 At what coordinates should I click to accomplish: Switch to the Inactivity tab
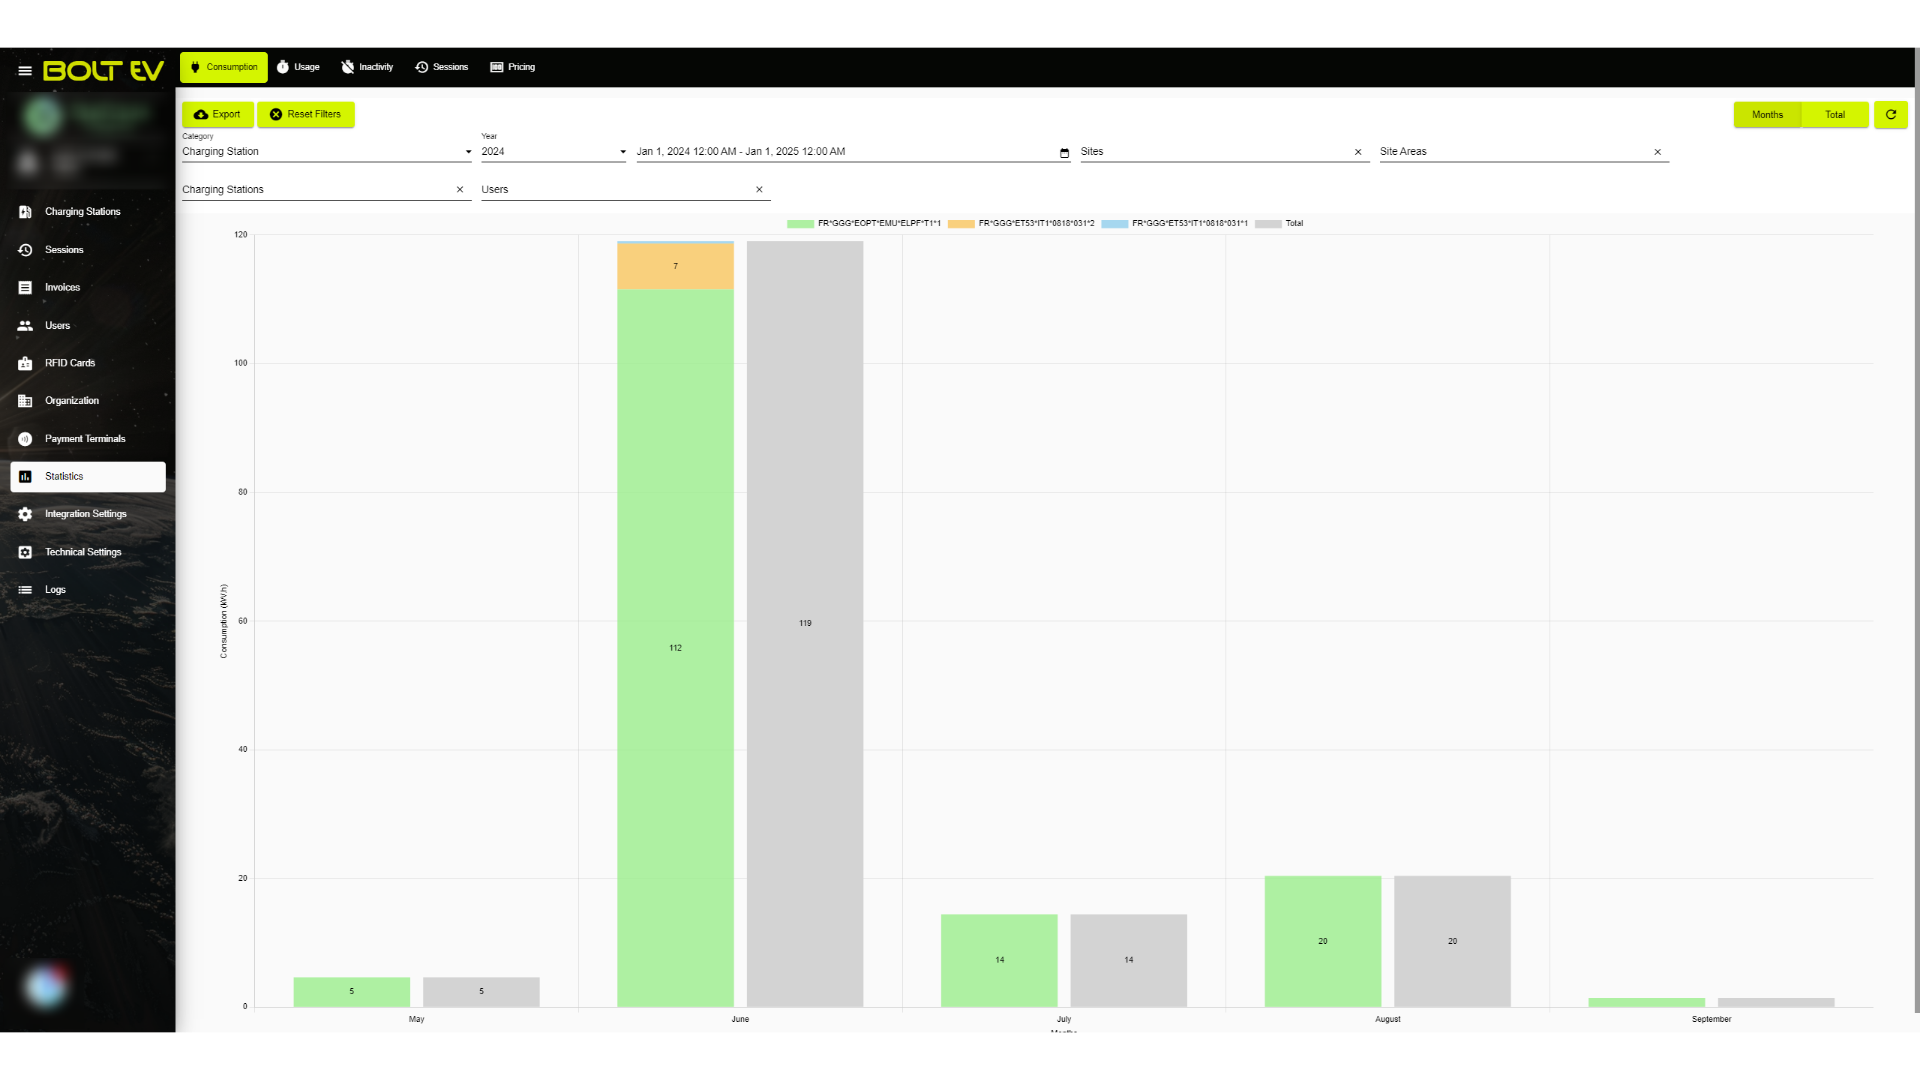click(367, 67)
